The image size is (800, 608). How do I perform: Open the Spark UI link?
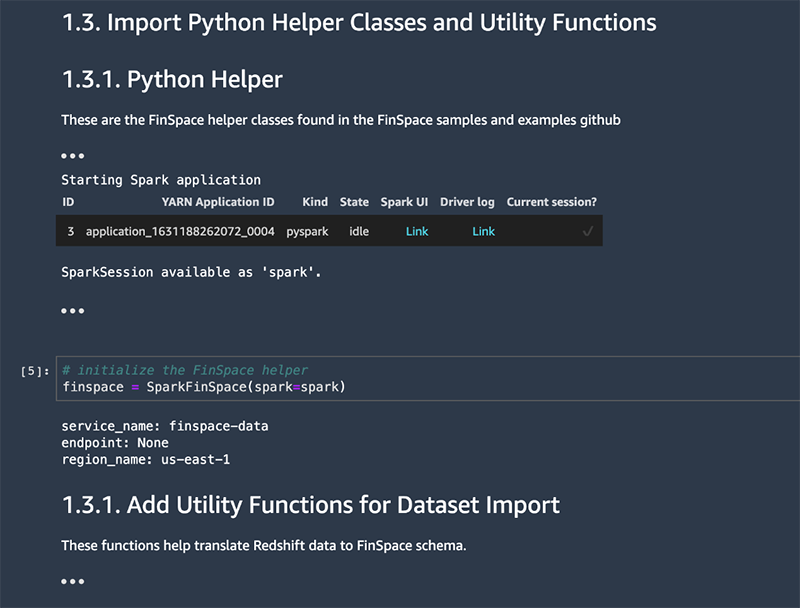417,231
